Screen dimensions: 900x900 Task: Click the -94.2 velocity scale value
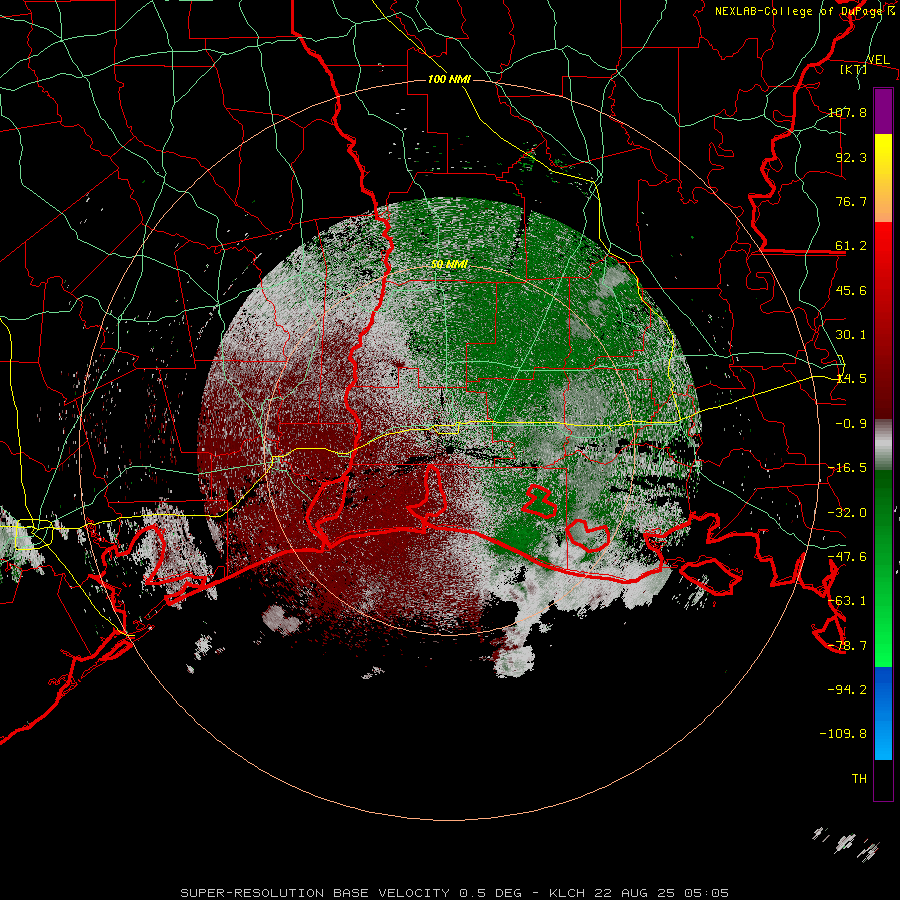tap(847, 689)
